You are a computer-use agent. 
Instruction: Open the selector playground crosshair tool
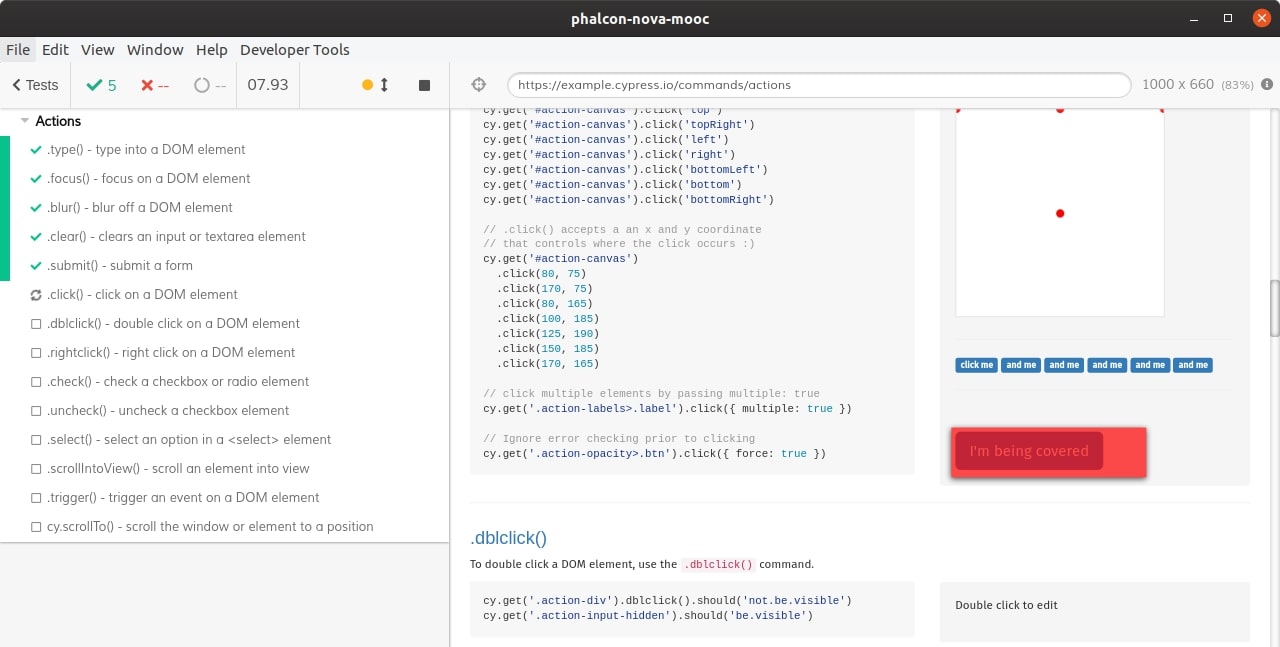tap(478, 84)
